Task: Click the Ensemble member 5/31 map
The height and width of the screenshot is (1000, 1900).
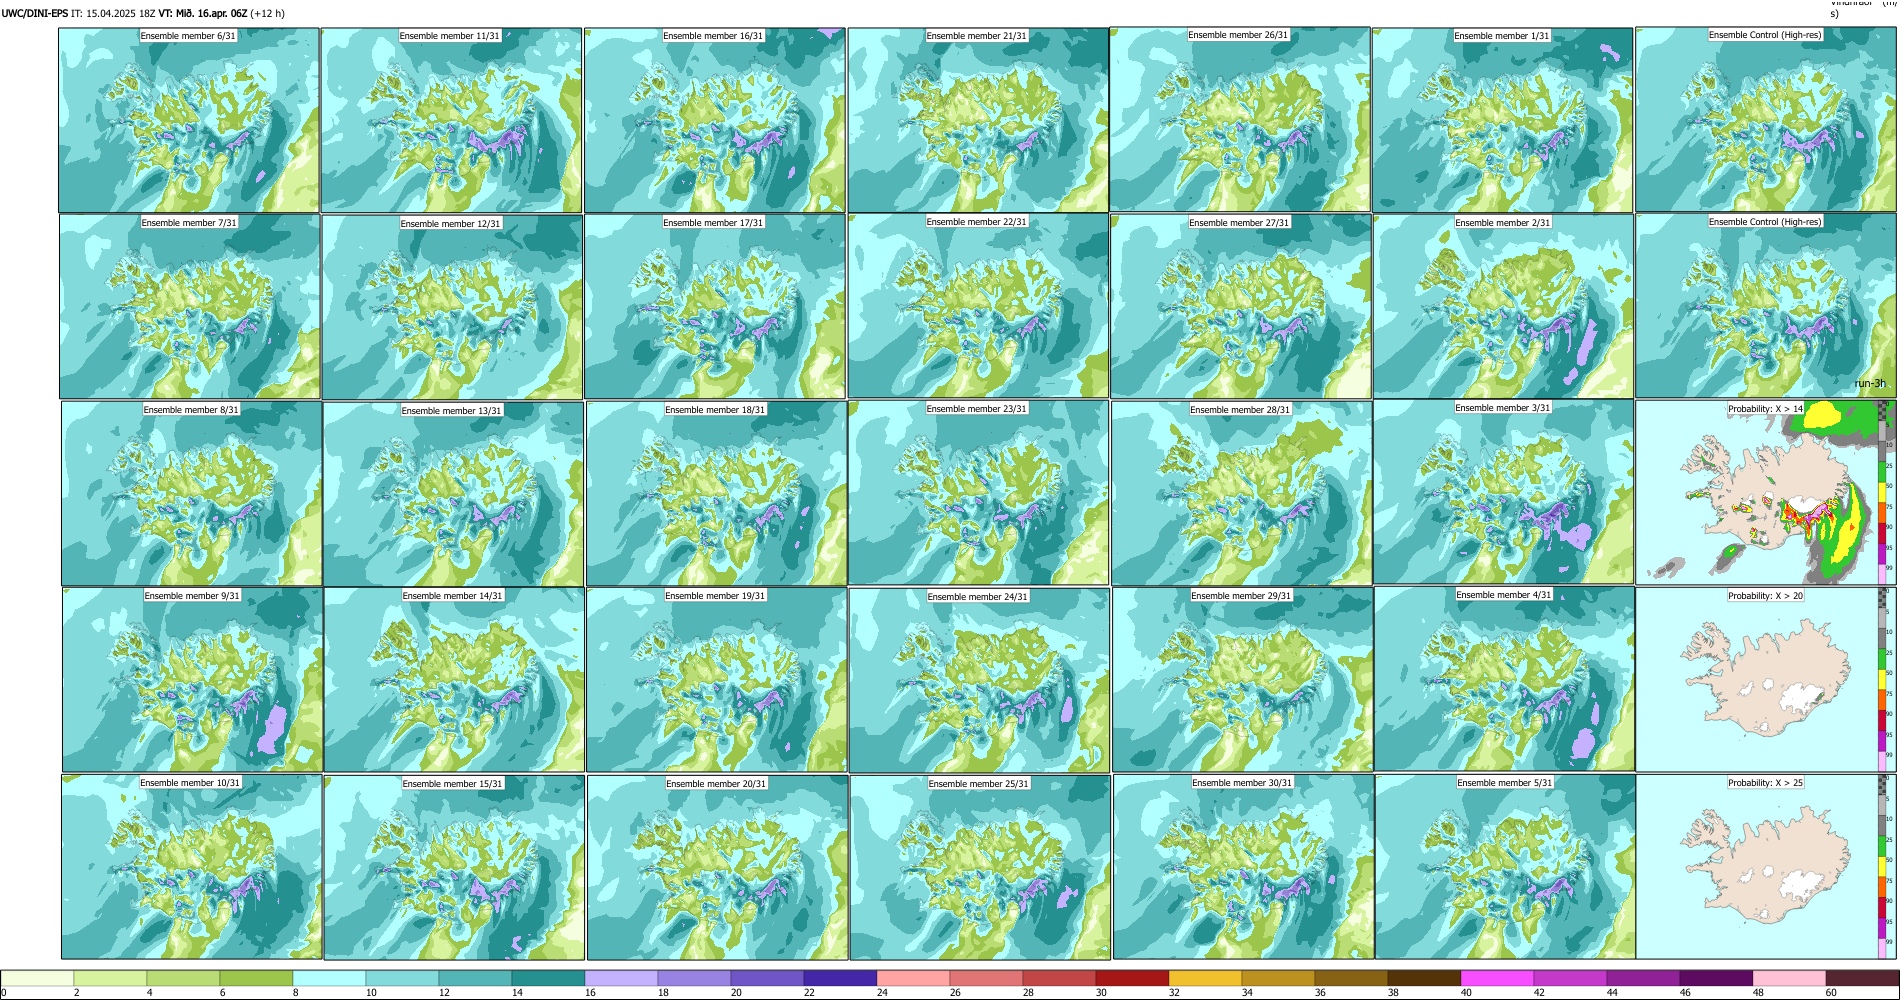Action: click(1506, 867)
